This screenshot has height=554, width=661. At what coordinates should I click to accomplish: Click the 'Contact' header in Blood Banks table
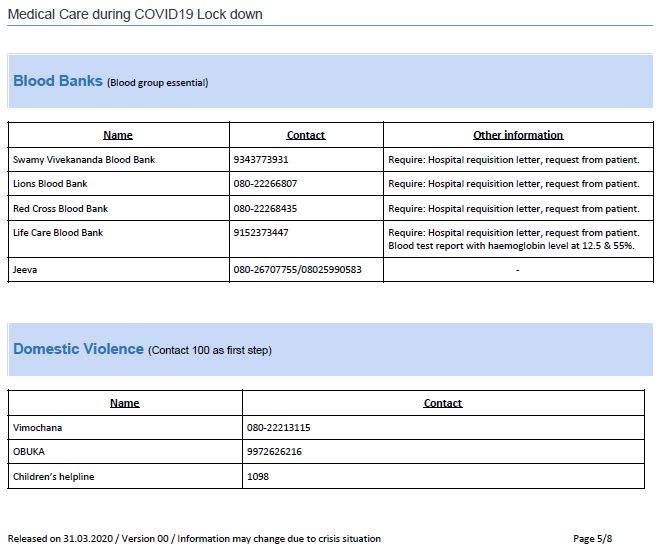click(x=306, y=135)
